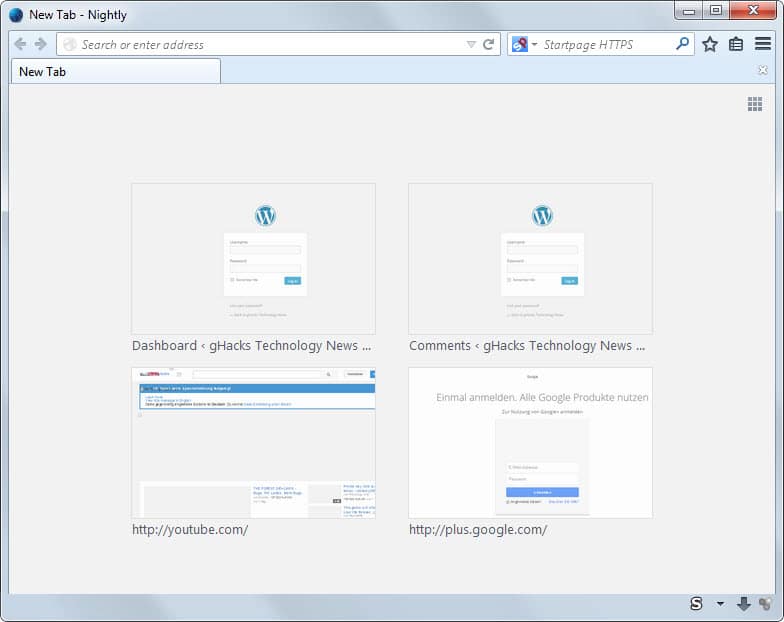Maximize the Nightly window
The height and width of the screenshot is (622, 784).
point(716,10)
